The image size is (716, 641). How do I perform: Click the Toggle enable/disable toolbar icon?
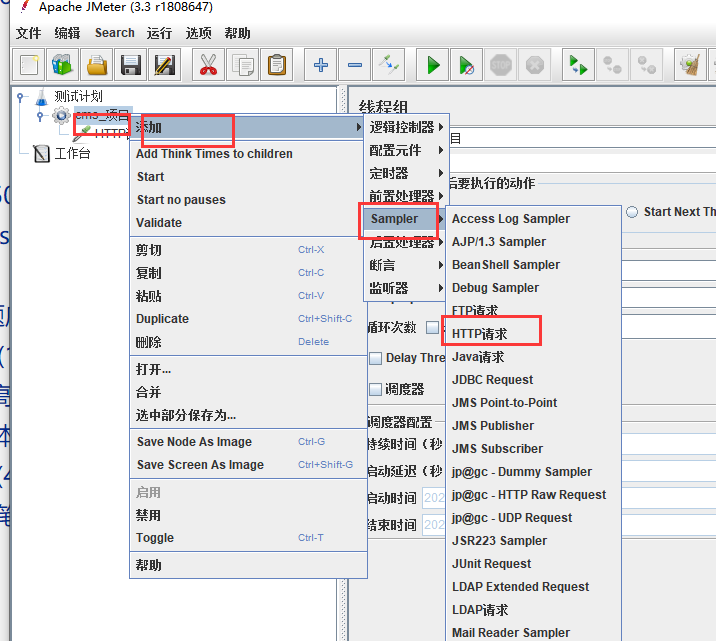[x=389, y=65]
